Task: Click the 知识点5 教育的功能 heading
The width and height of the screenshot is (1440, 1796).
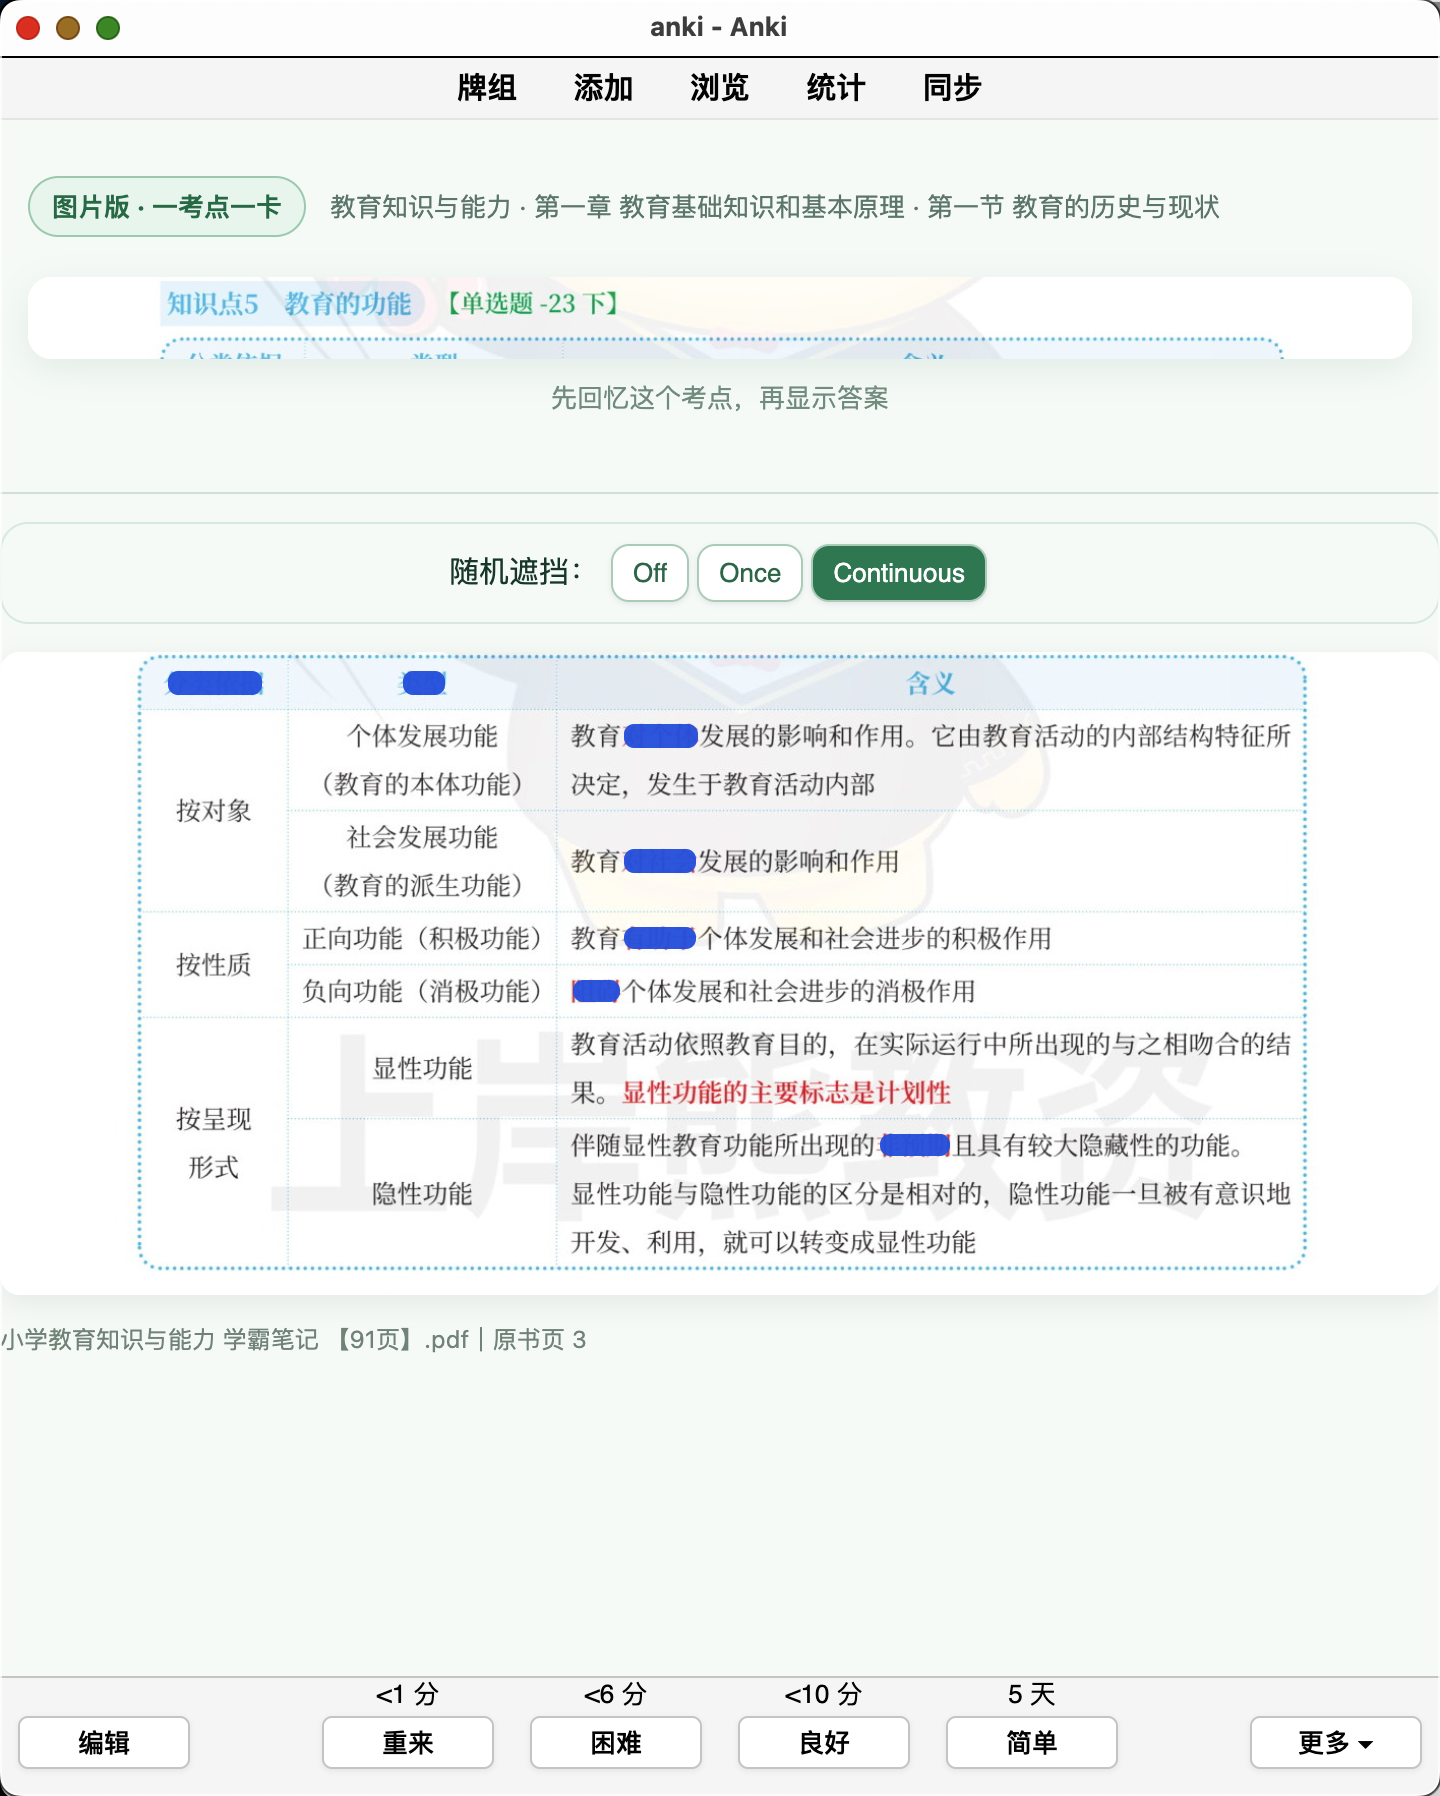Action: point(289,304)
